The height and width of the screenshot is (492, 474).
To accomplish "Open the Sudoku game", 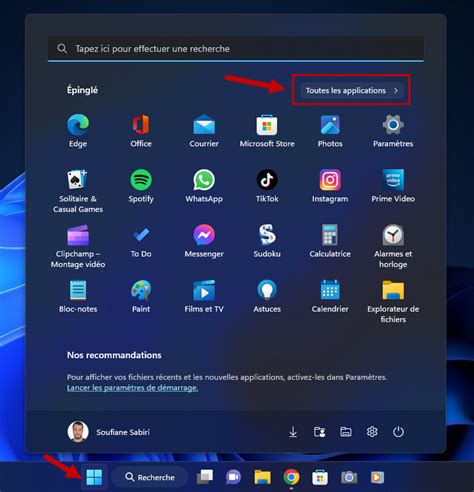I will (x=267, y=241).
